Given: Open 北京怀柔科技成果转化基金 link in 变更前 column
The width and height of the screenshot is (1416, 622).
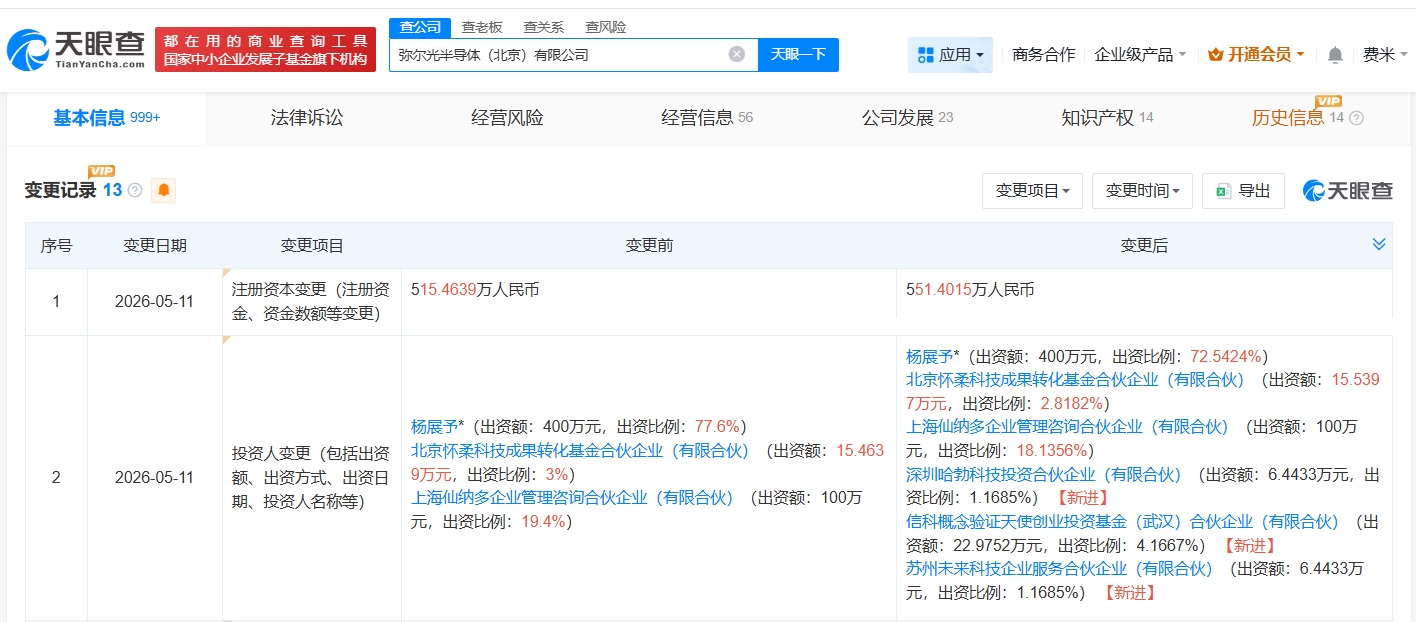Looking at the screenshot, I should pos(580,450).
